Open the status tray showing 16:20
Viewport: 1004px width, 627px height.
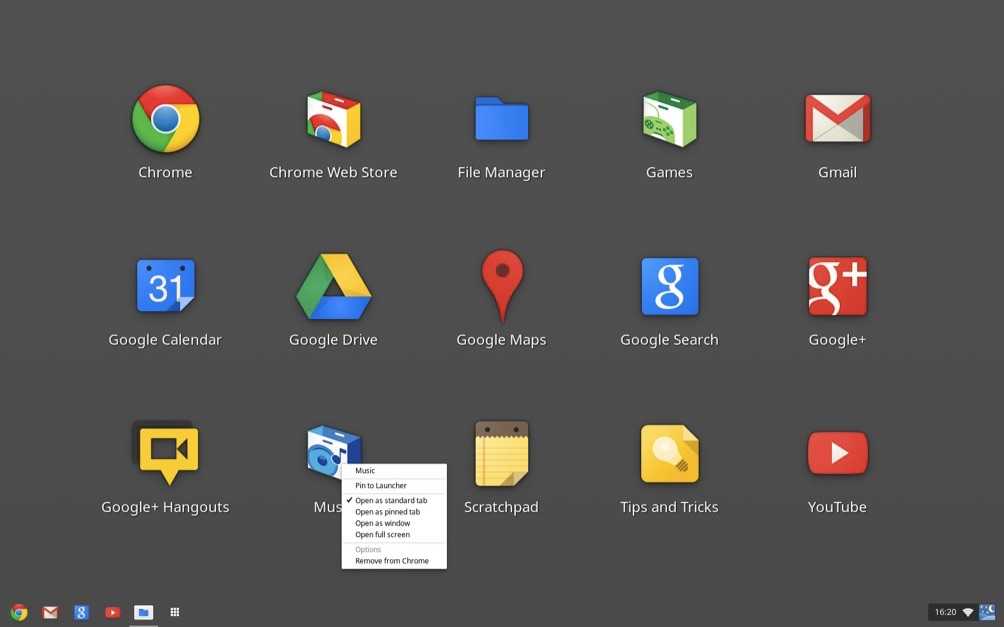pyautogui.click(x=962, y=612)
